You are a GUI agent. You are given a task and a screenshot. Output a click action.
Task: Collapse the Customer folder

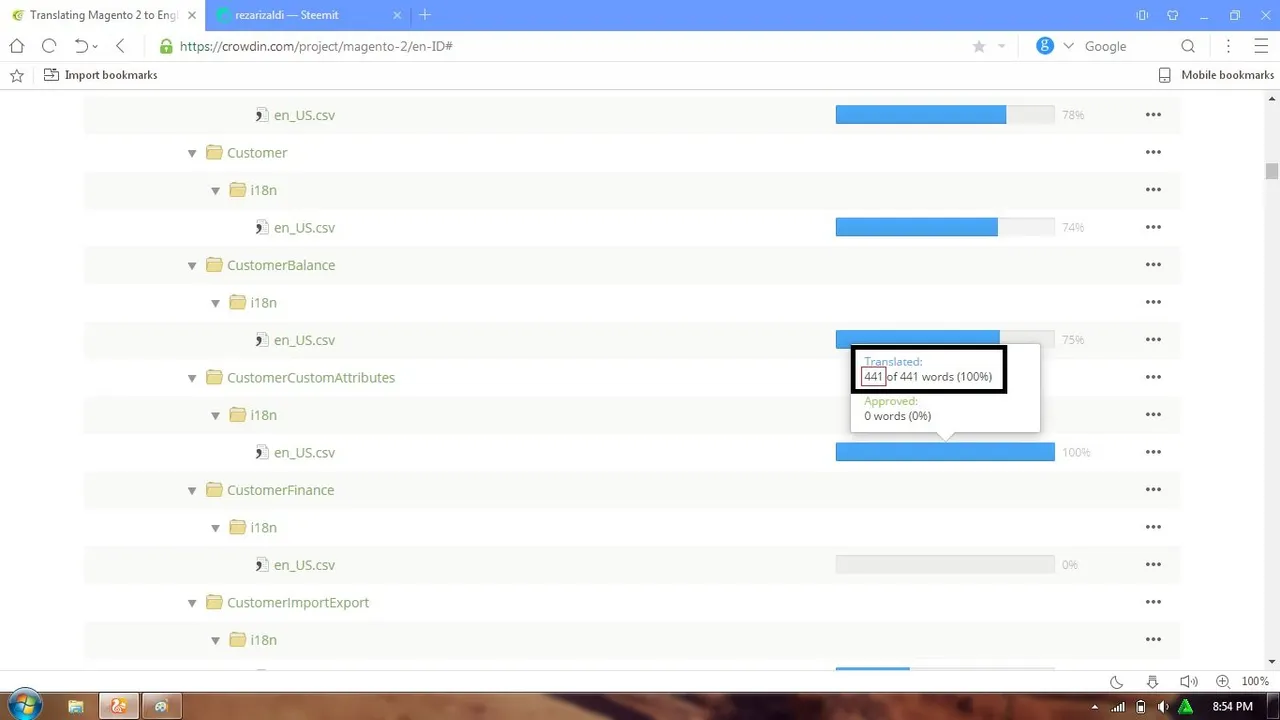click(192, 153)
